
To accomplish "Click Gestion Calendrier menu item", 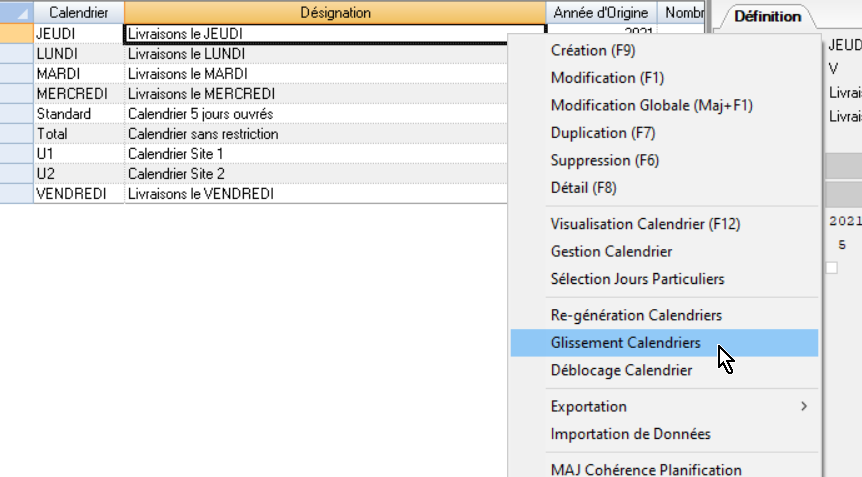I will pyautogui.click(x=611, y=252).
